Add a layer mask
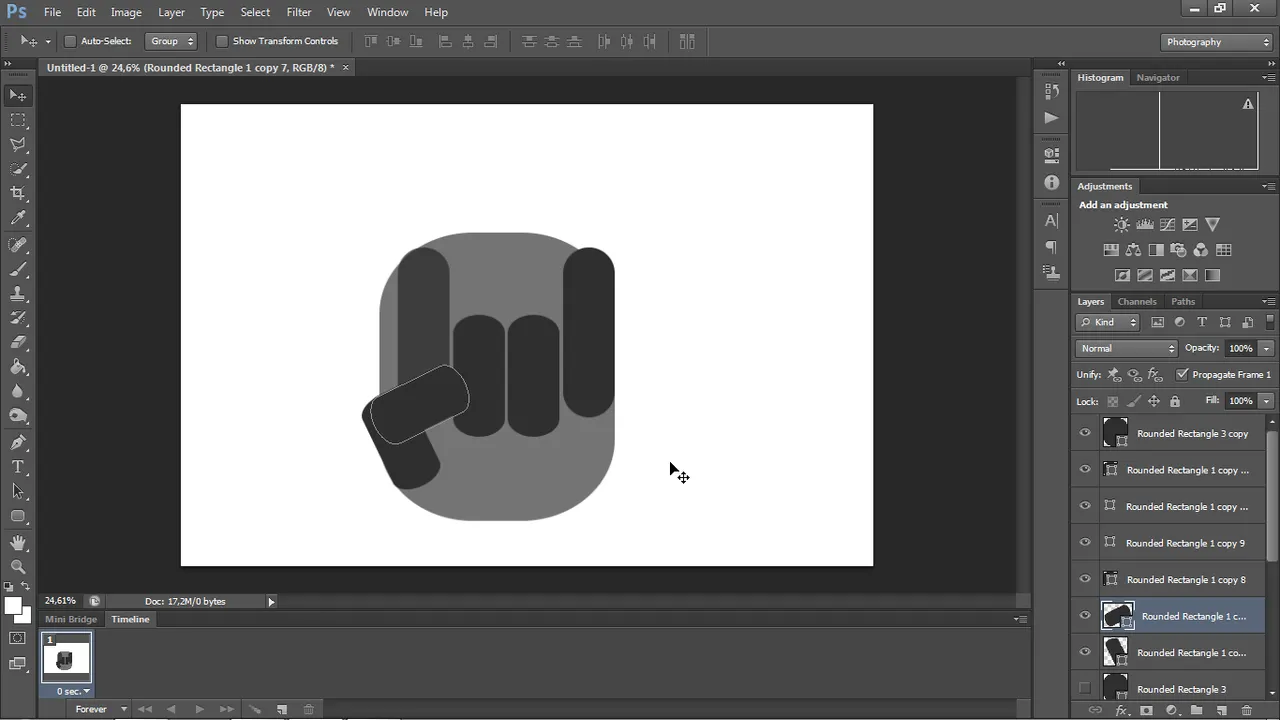This screenshot has height=720, width=1280. pos(1146,711)
